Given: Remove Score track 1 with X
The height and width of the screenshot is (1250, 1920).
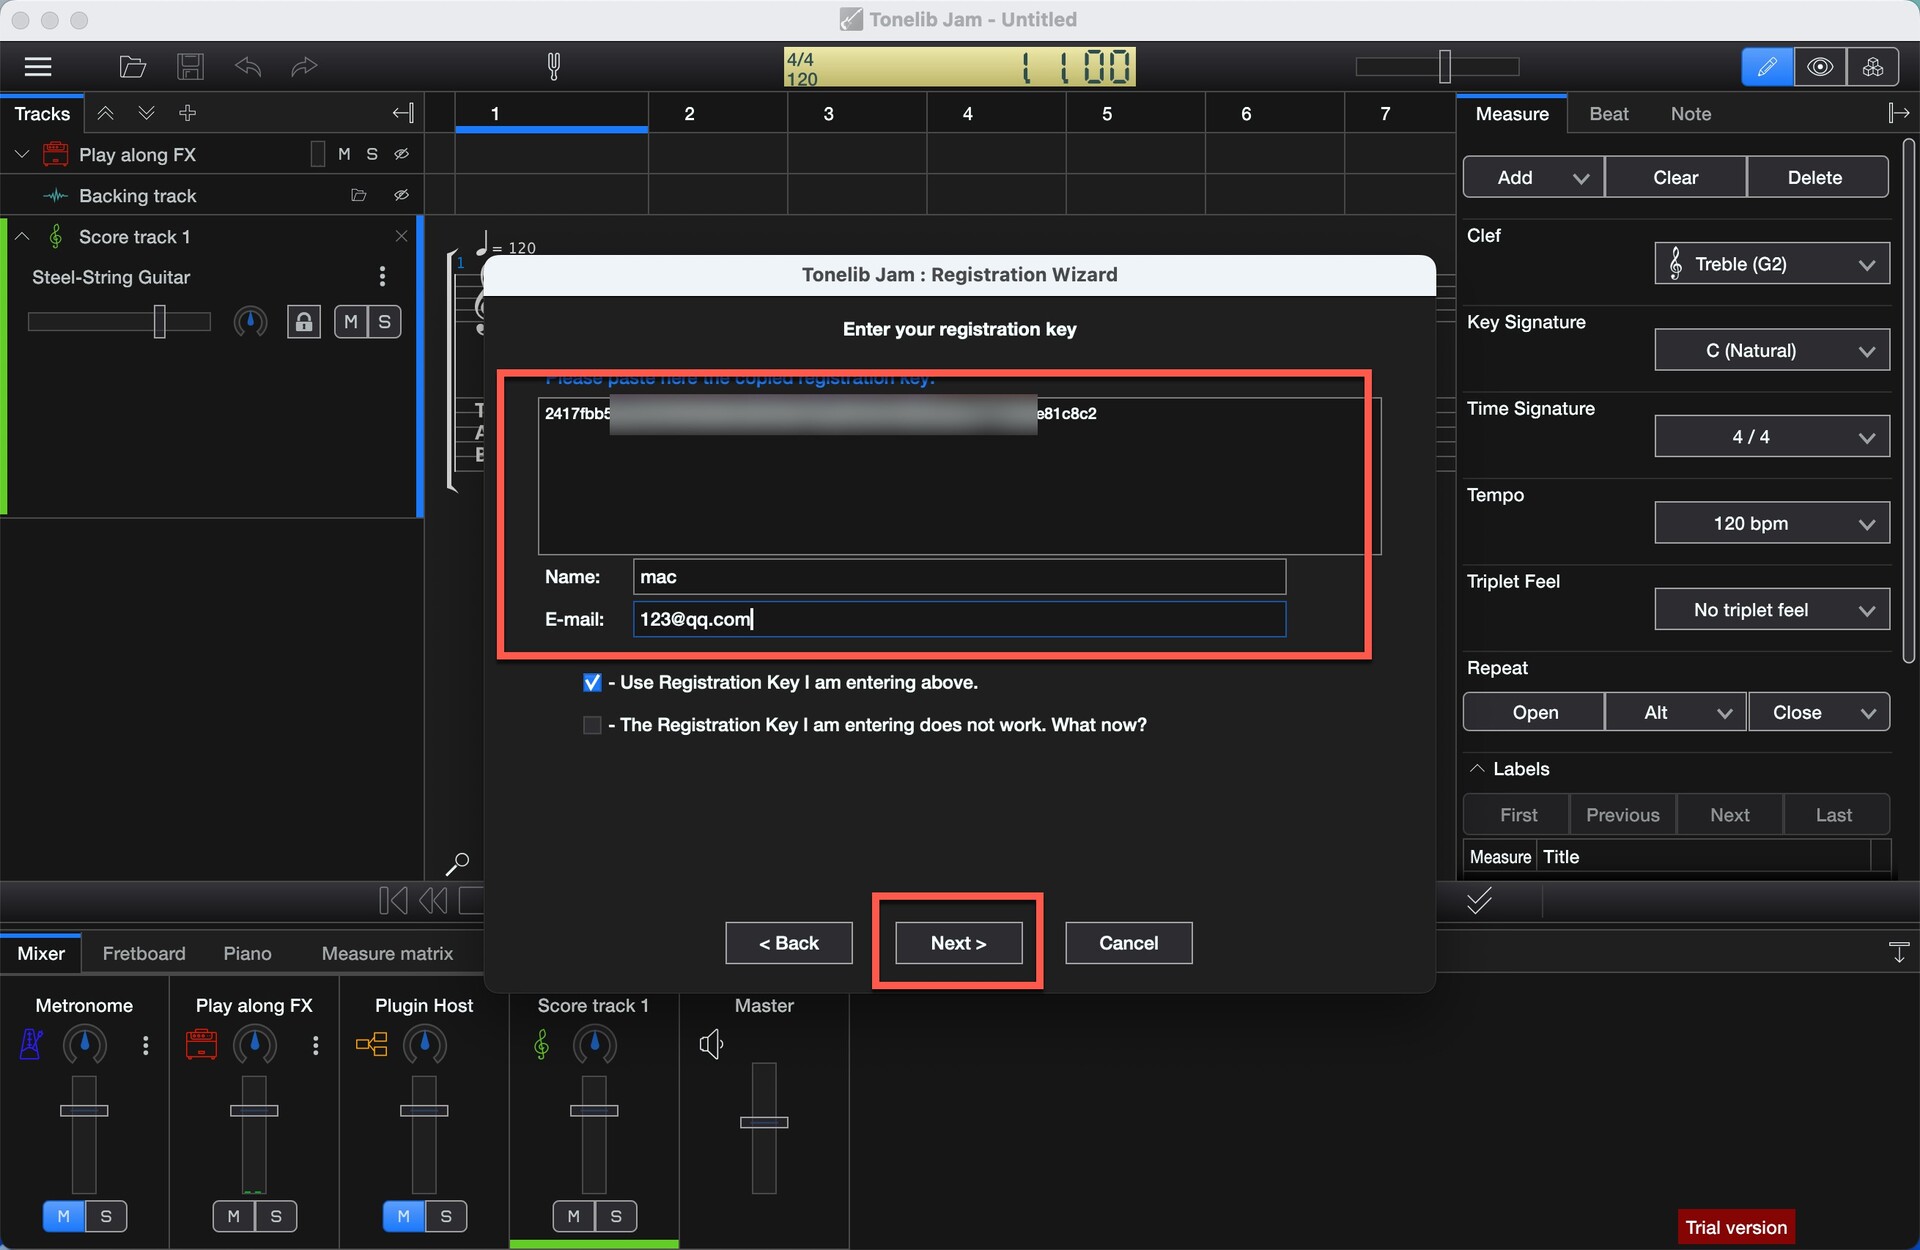Looking at the screenshot, I should click(x=401, y=236).
